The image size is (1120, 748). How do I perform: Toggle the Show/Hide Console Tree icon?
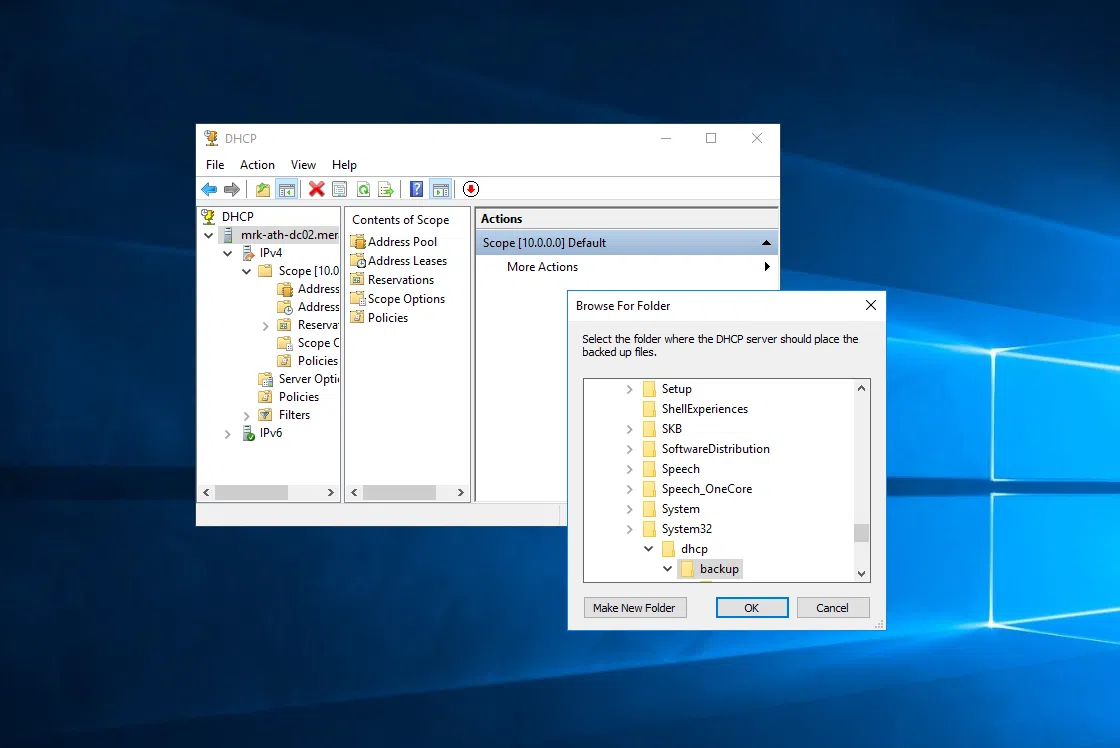(287, 189)
